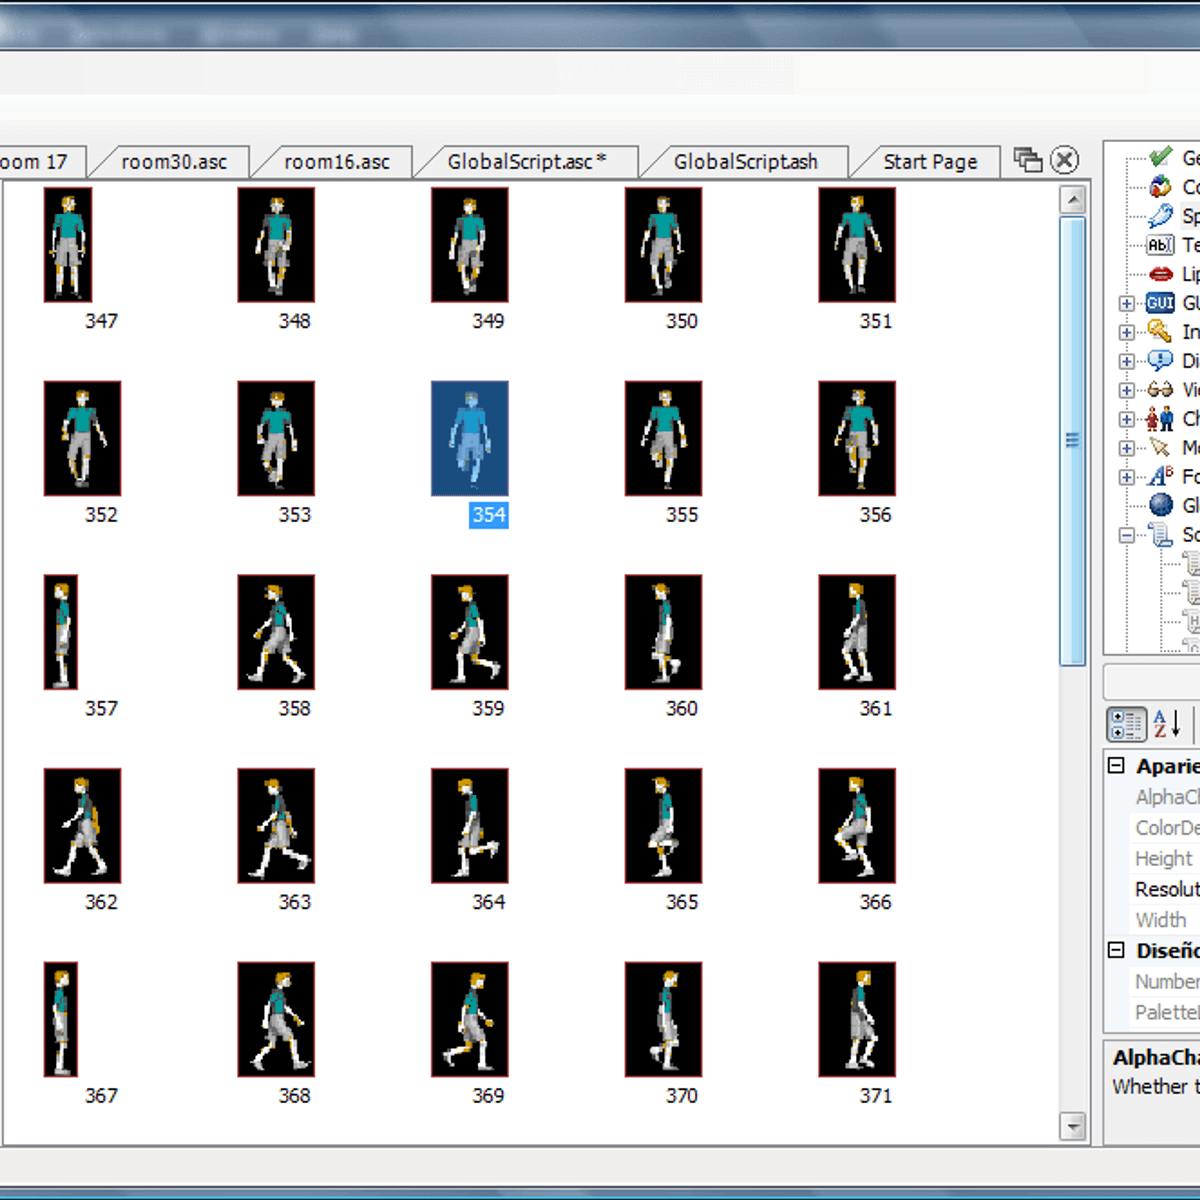Click the sprite list scrollbar down arrow
Viewport: 1200px width, 1200px height.
point(1072,1126)
